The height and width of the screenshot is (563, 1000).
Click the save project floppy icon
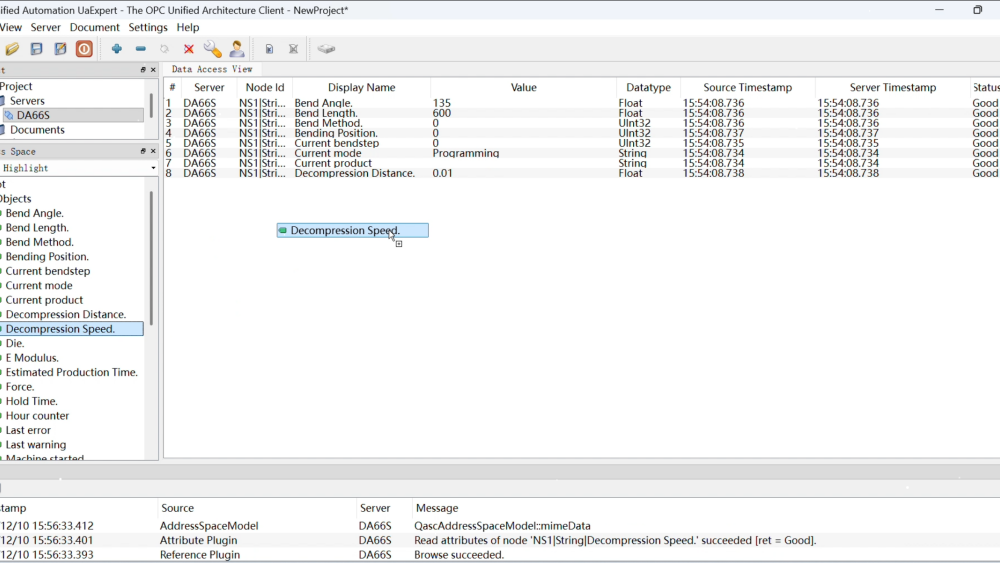click(x=36, y=49)
